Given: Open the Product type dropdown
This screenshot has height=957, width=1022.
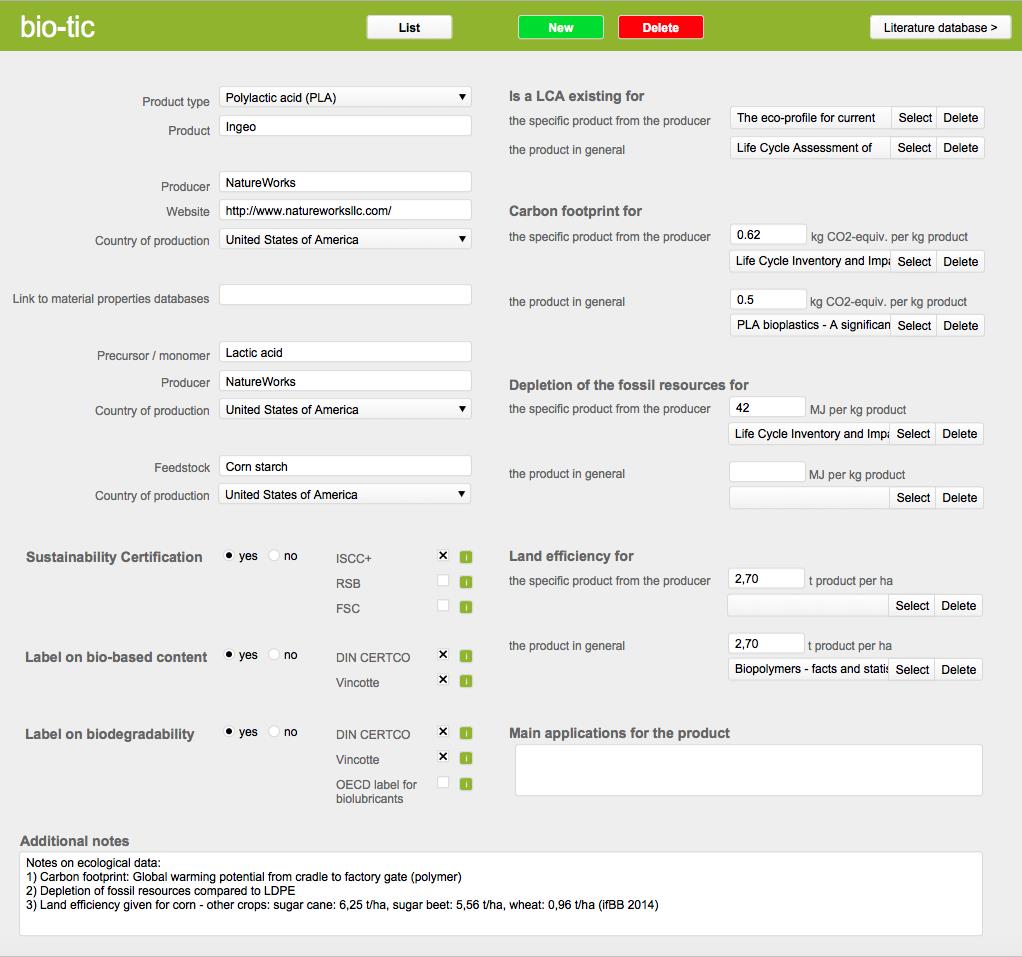Looking at the screenshot, I should tap(345, 98).
